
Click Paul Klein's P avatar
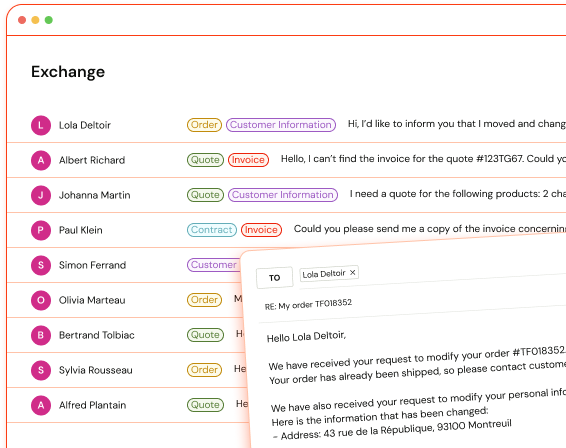click(41, 230)
